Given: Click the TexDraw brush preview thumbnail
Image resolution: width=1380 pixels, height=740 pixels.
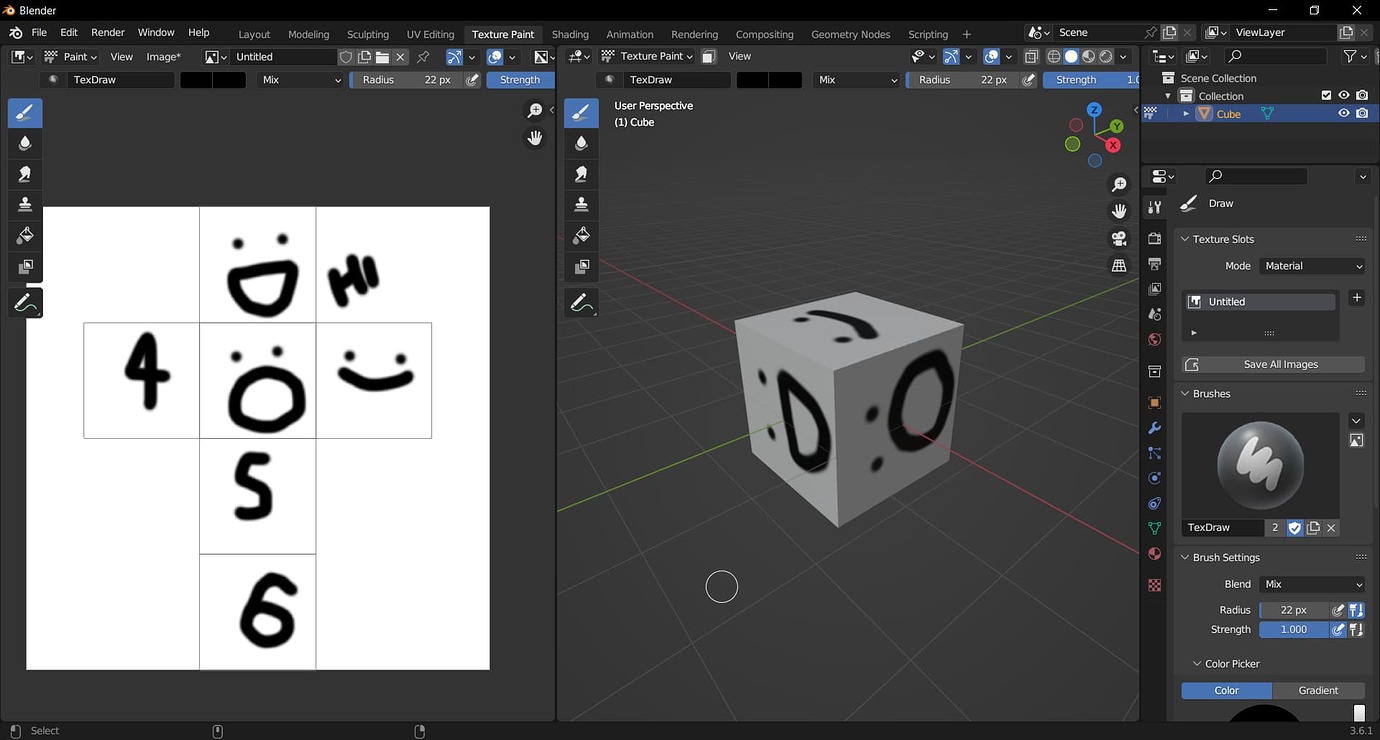Looking at the screenshot, I should [x=1260, y=465].
